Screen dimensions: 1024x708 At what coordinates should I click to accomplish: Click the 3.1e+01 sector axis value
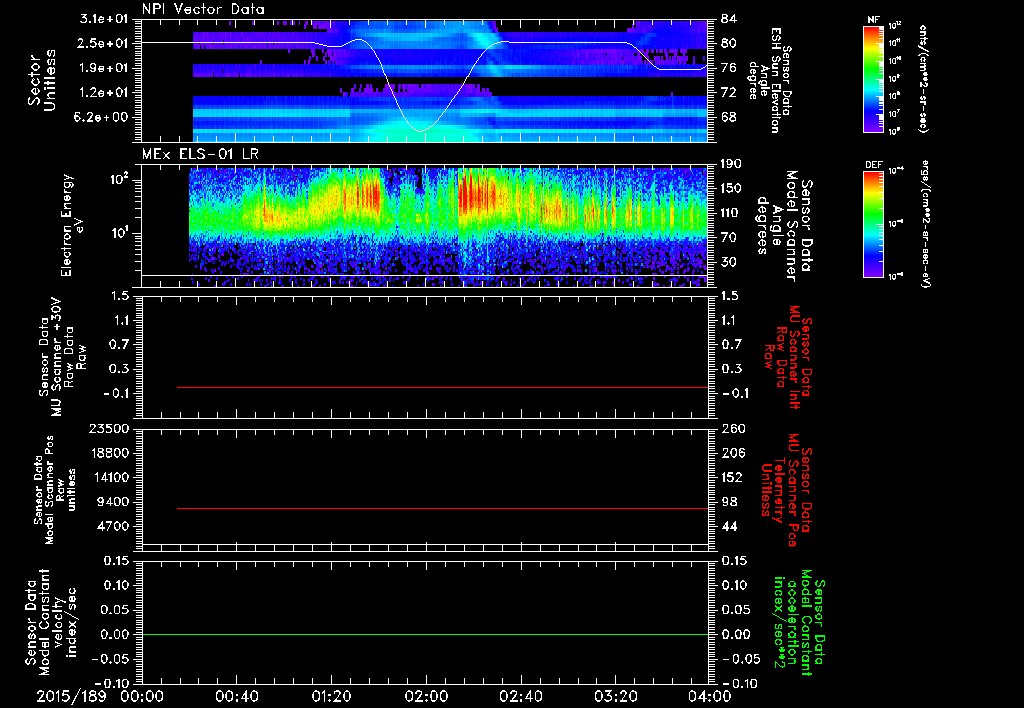coord(104,19)
